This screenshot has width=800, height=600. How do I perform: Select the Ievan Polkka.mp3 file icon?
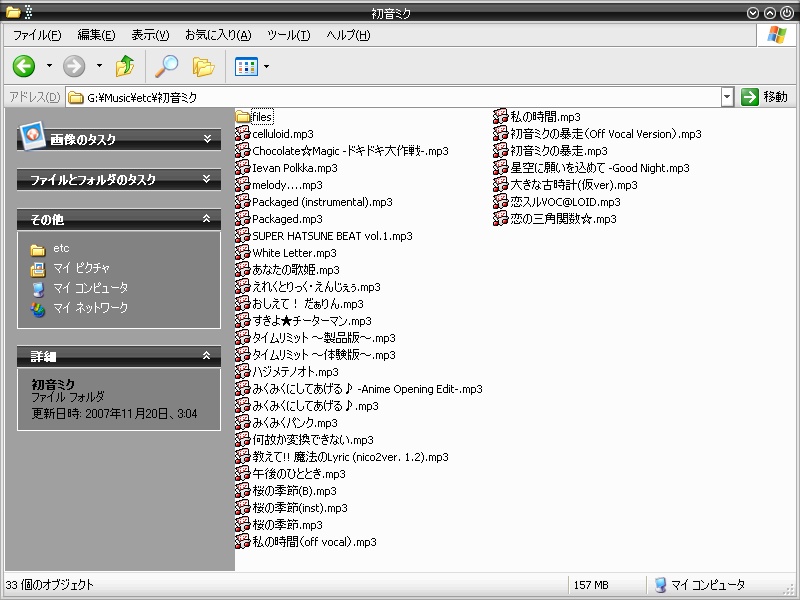pos(243,168)
